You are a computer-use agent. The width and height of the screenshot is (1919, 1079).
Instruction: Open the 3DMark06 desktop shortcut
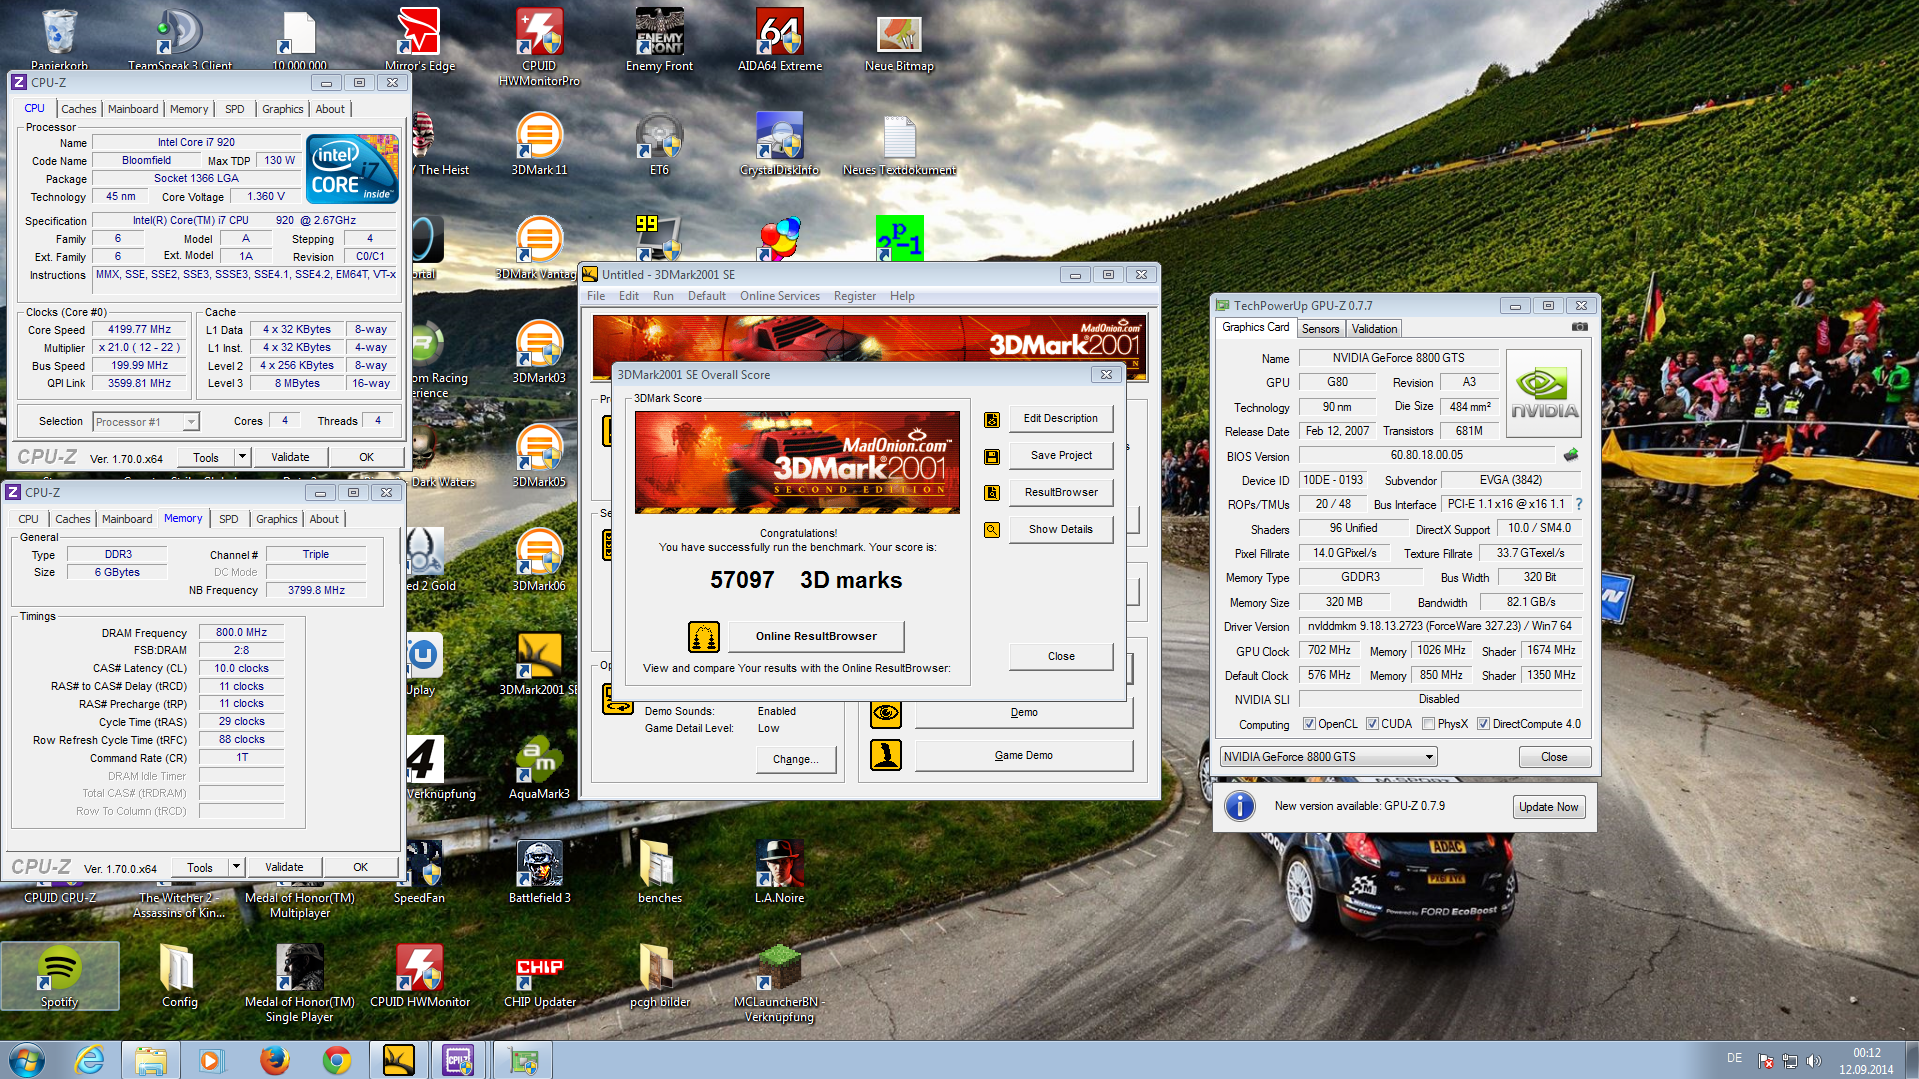(539, 559)
